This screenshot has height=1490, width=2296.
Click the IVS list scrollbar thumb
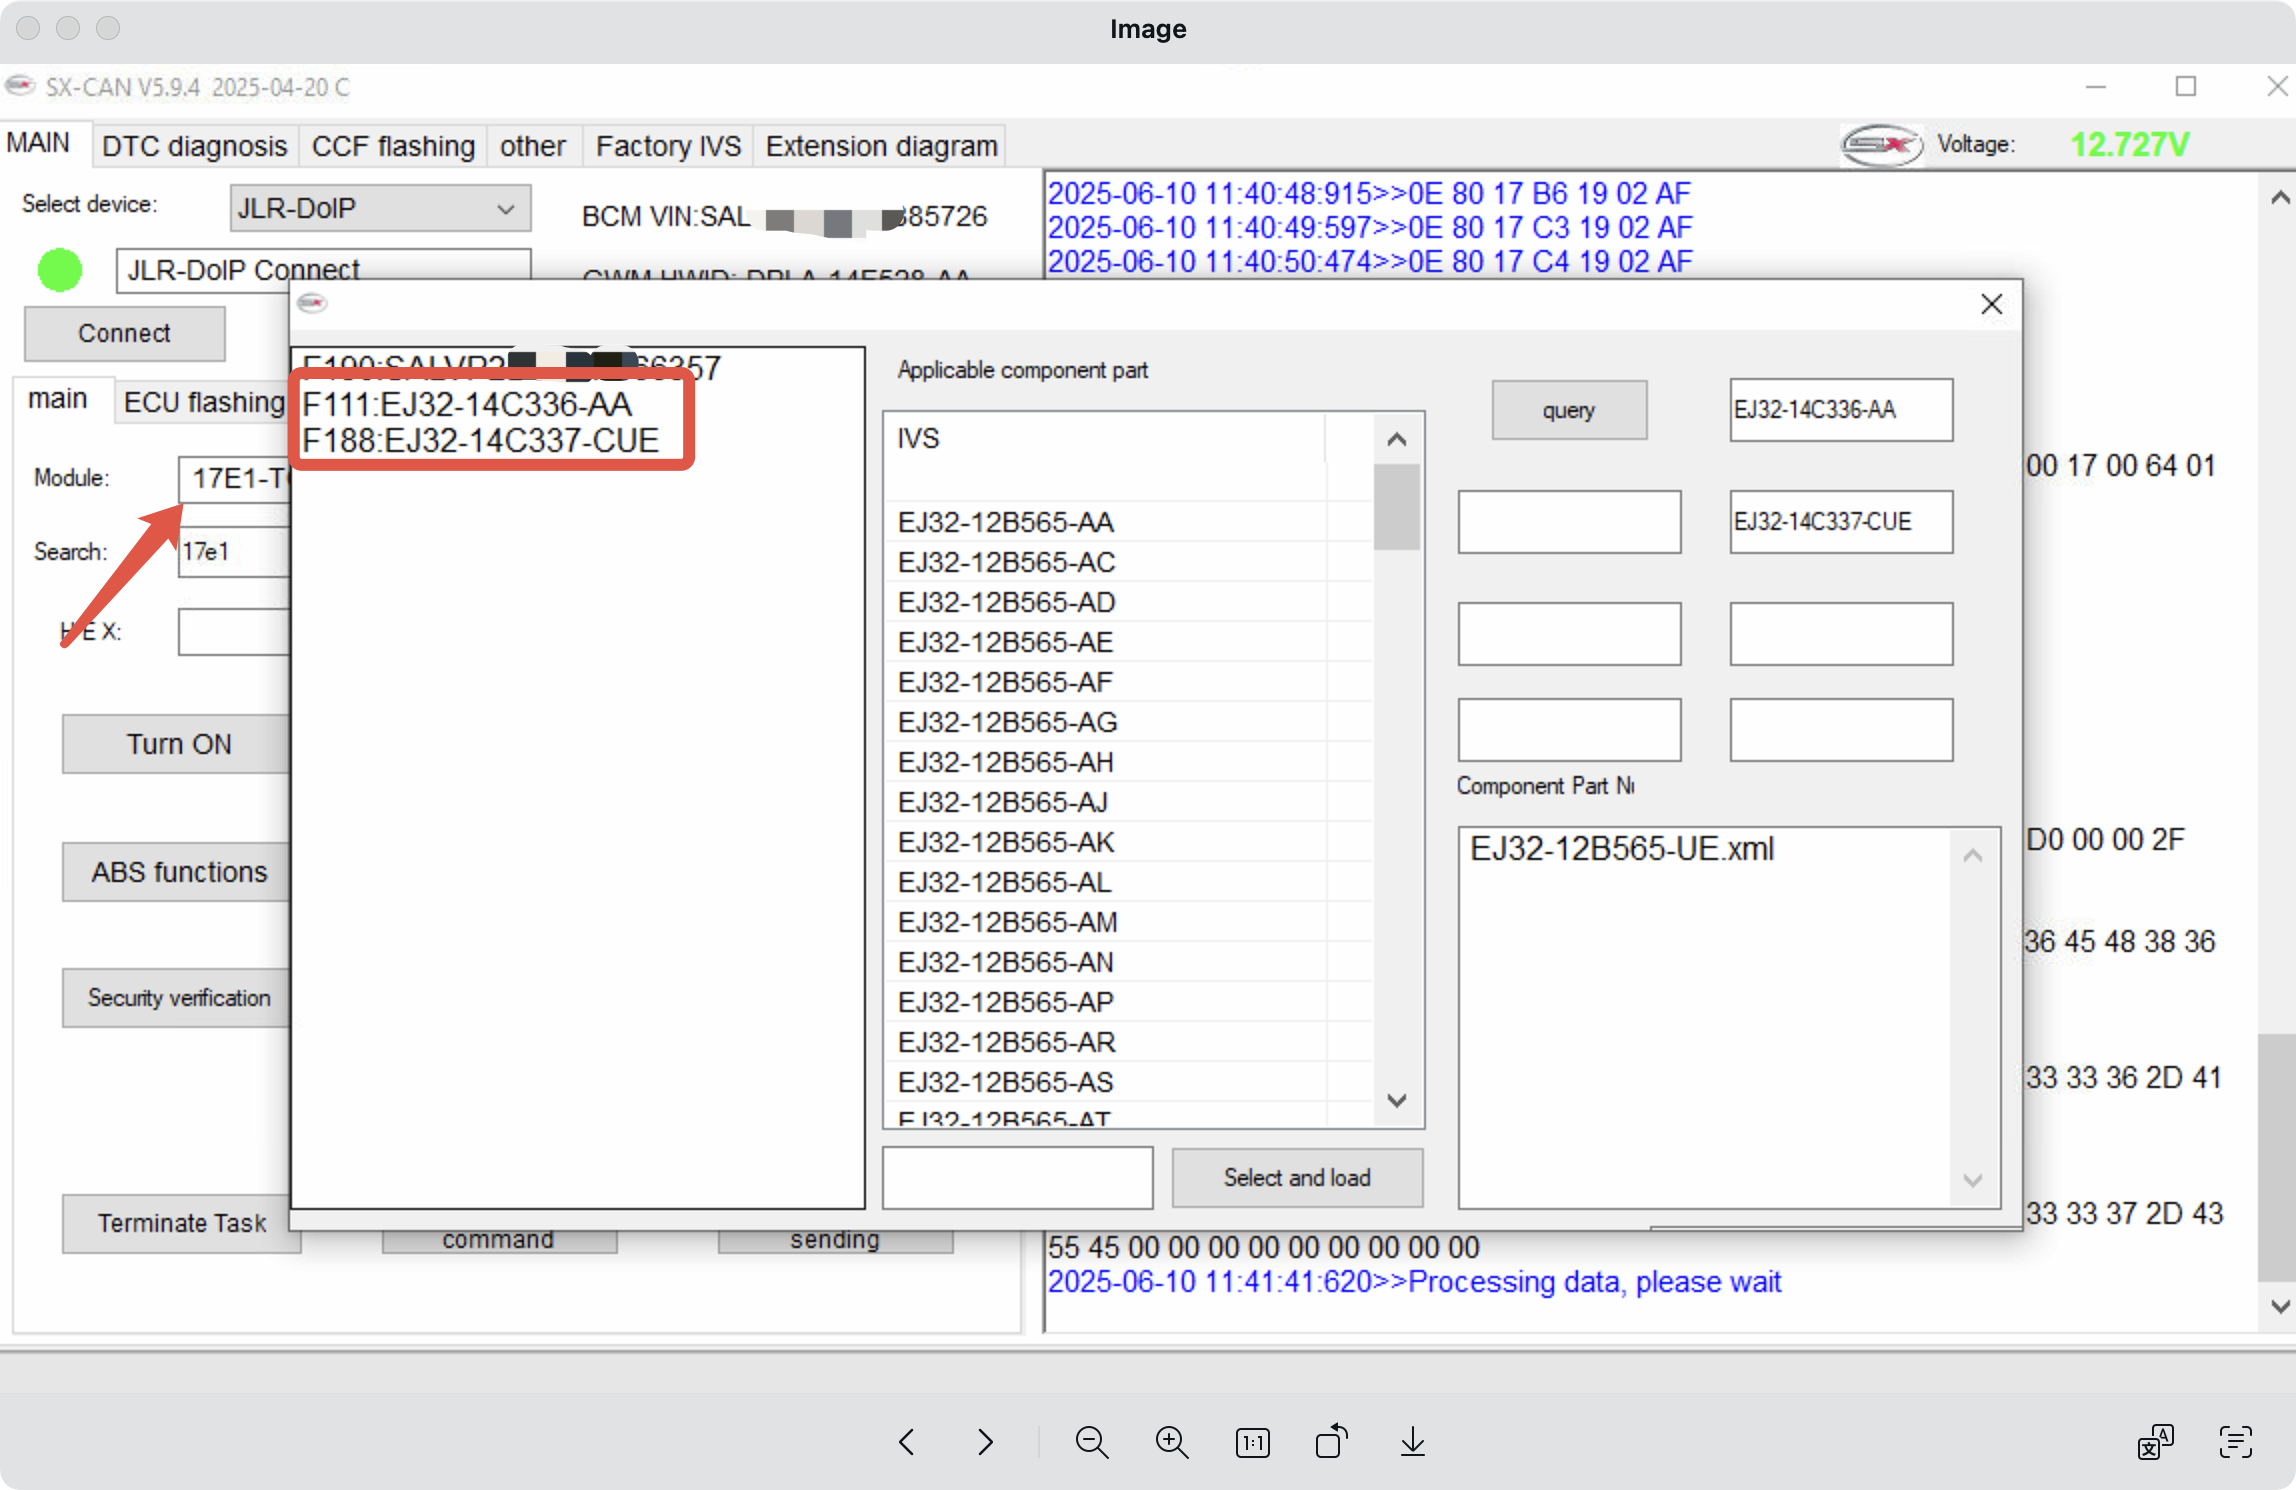[x=1396, y=508]
